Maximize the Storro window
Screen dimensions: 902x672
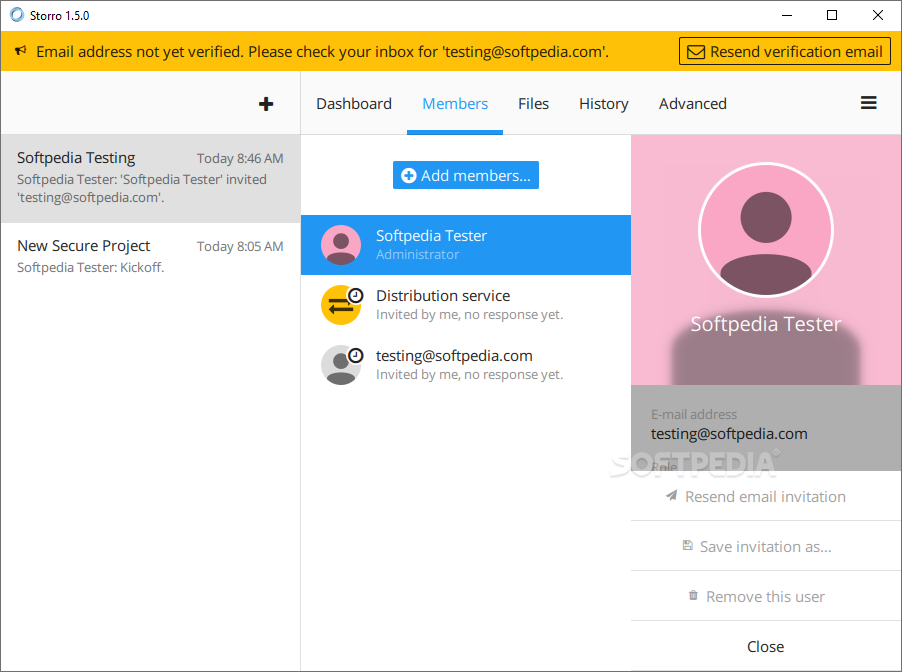tap(832, 16)
